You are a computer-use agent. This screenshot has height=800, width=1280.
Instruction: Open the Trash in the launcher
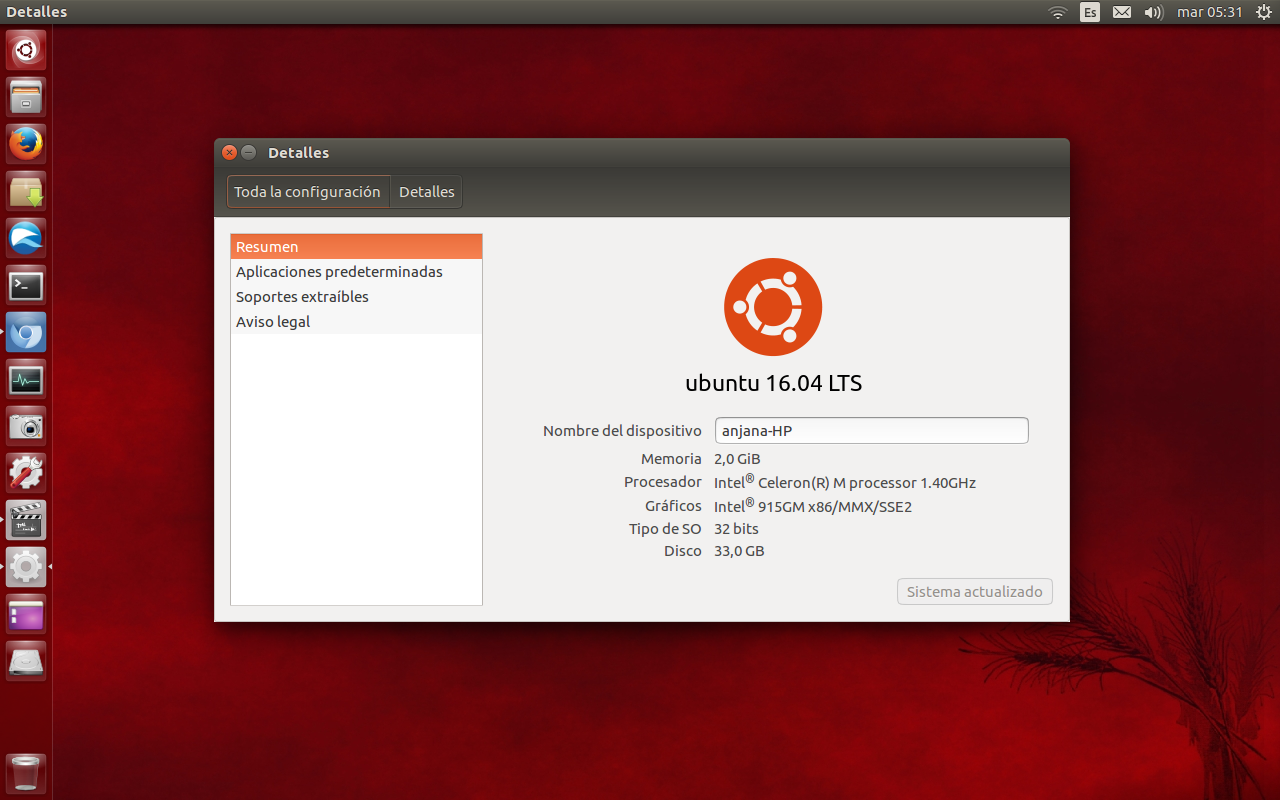click(x=26, y=773)
